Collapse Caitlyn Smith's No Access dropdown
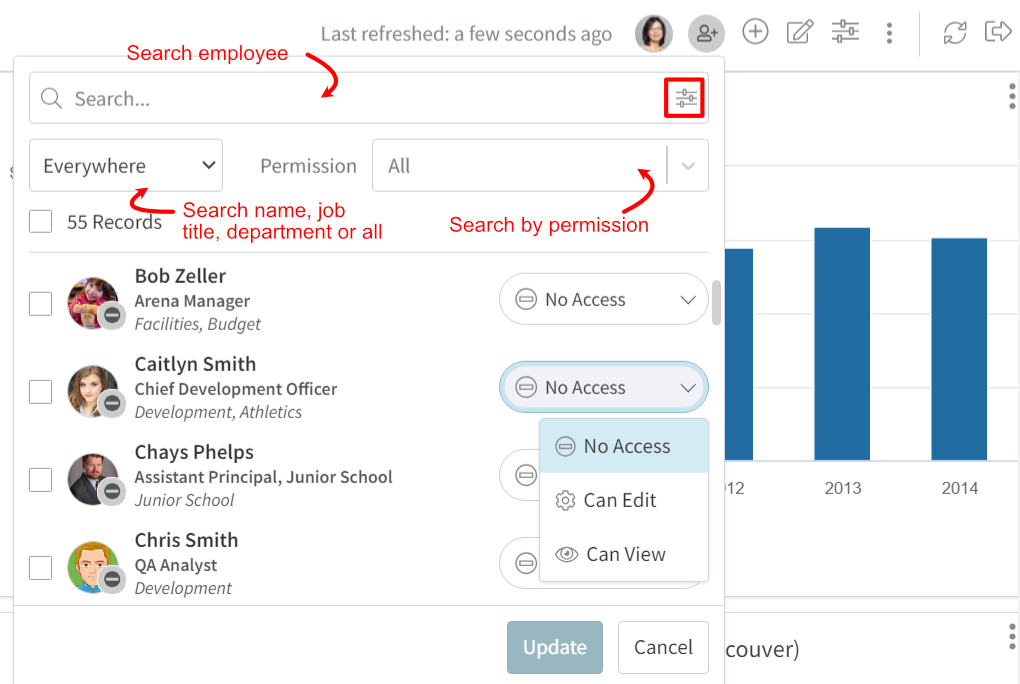The height and width of the screenshot is (684, 1020). pos(603,387)
